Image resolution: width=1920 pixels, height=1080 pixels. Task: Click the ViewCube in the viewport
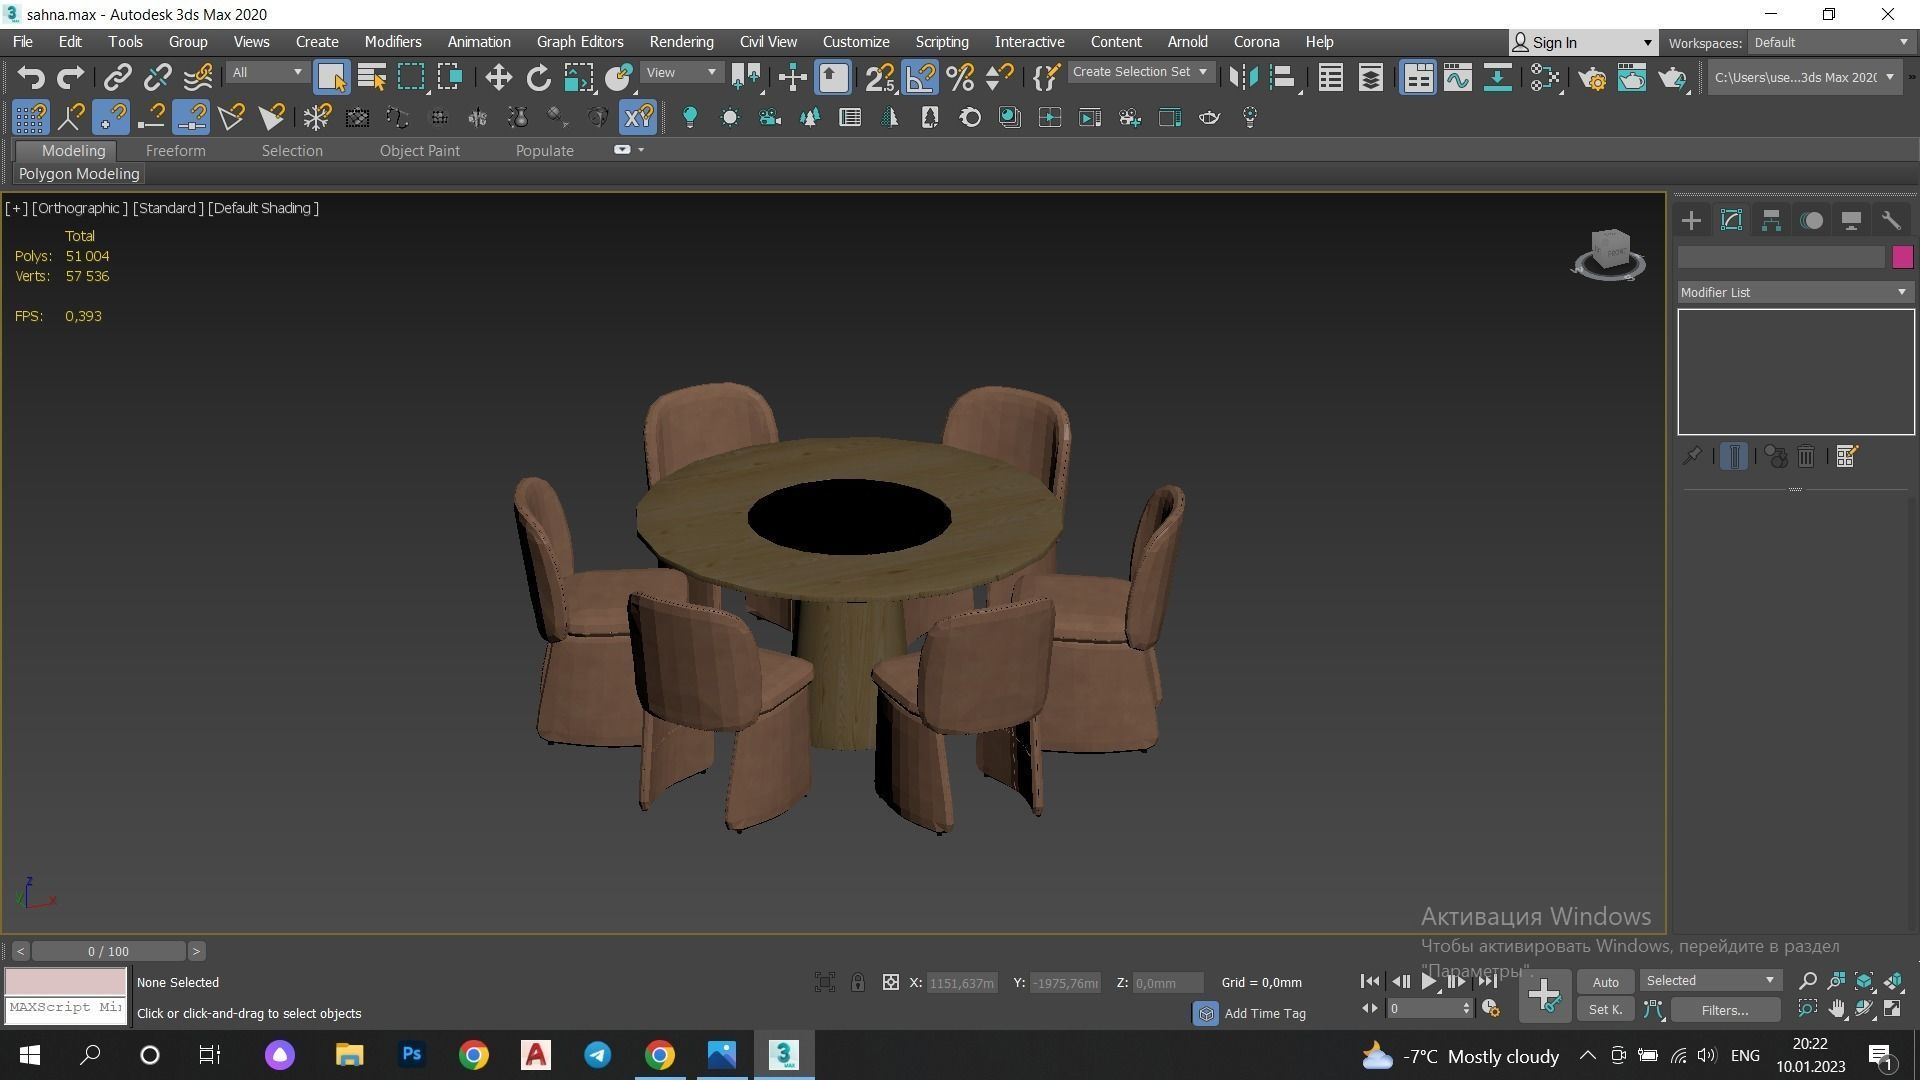pos(1609,254)
